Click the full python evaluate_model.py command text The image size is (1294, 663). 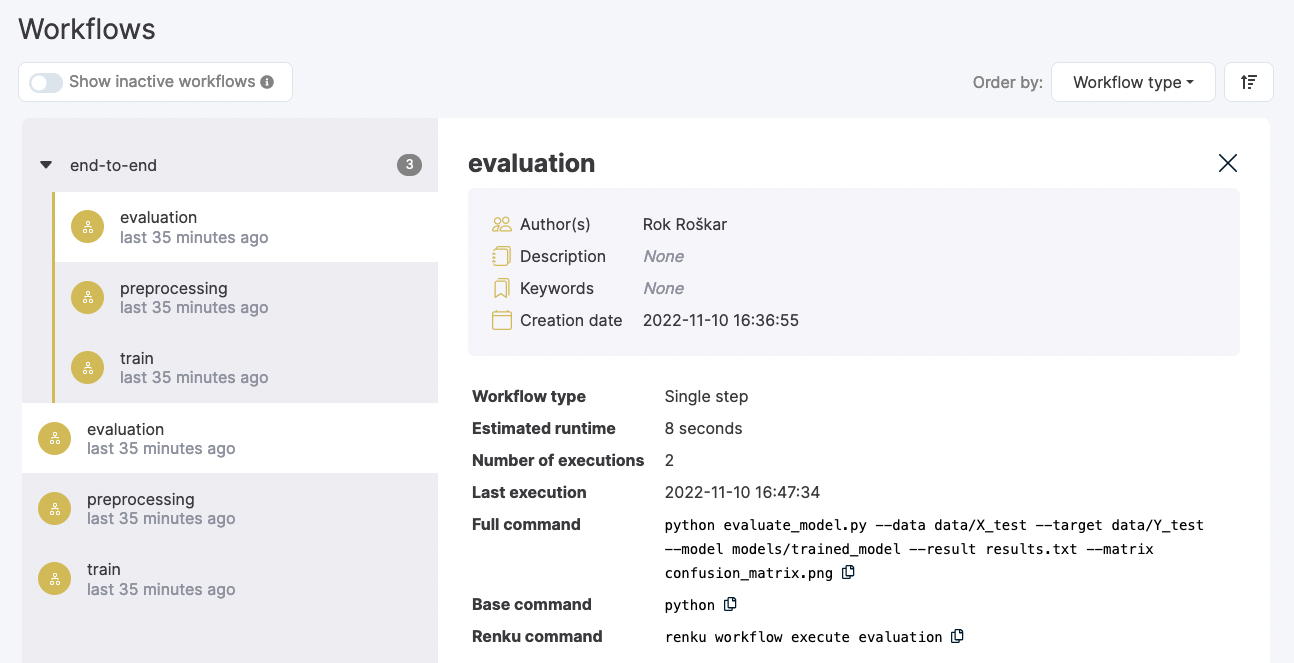tap(934, 549)
